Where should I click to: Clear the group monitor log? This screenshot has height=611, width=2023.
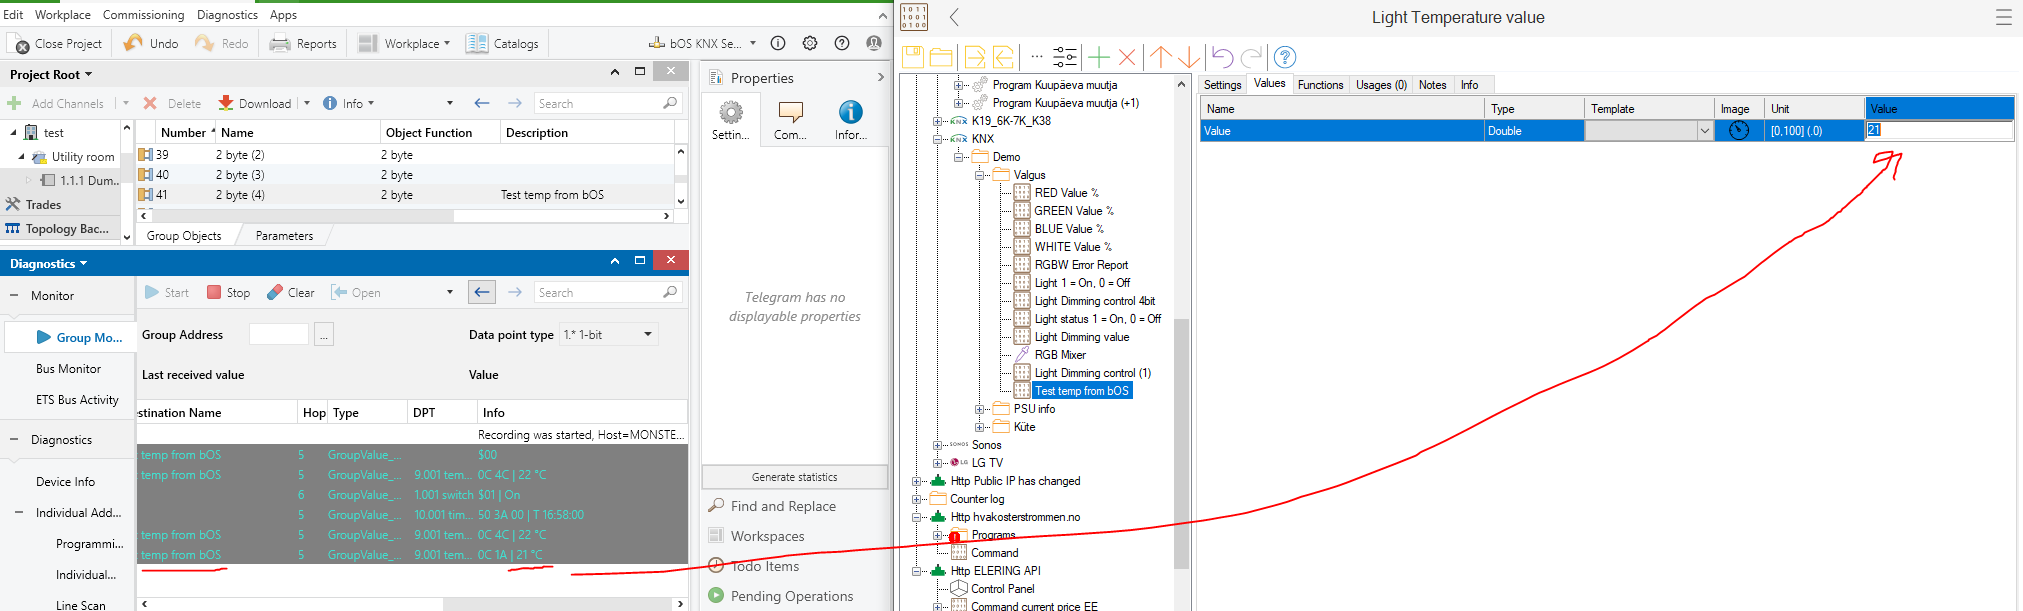291,292
